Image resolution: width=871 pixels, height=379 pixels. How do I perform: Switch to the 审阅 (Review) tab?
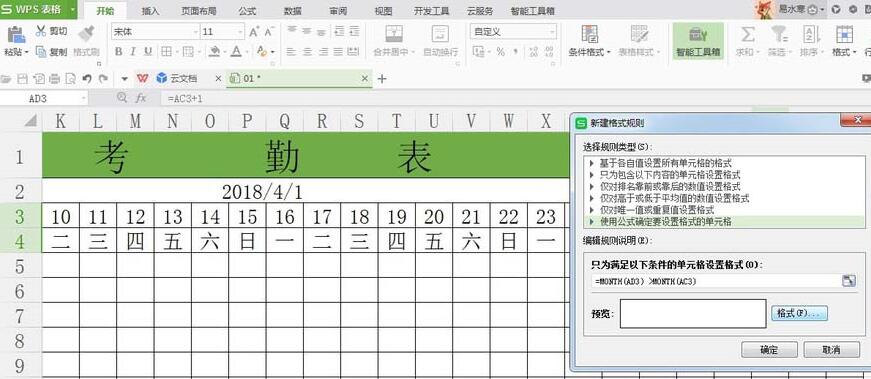[338, 11]
